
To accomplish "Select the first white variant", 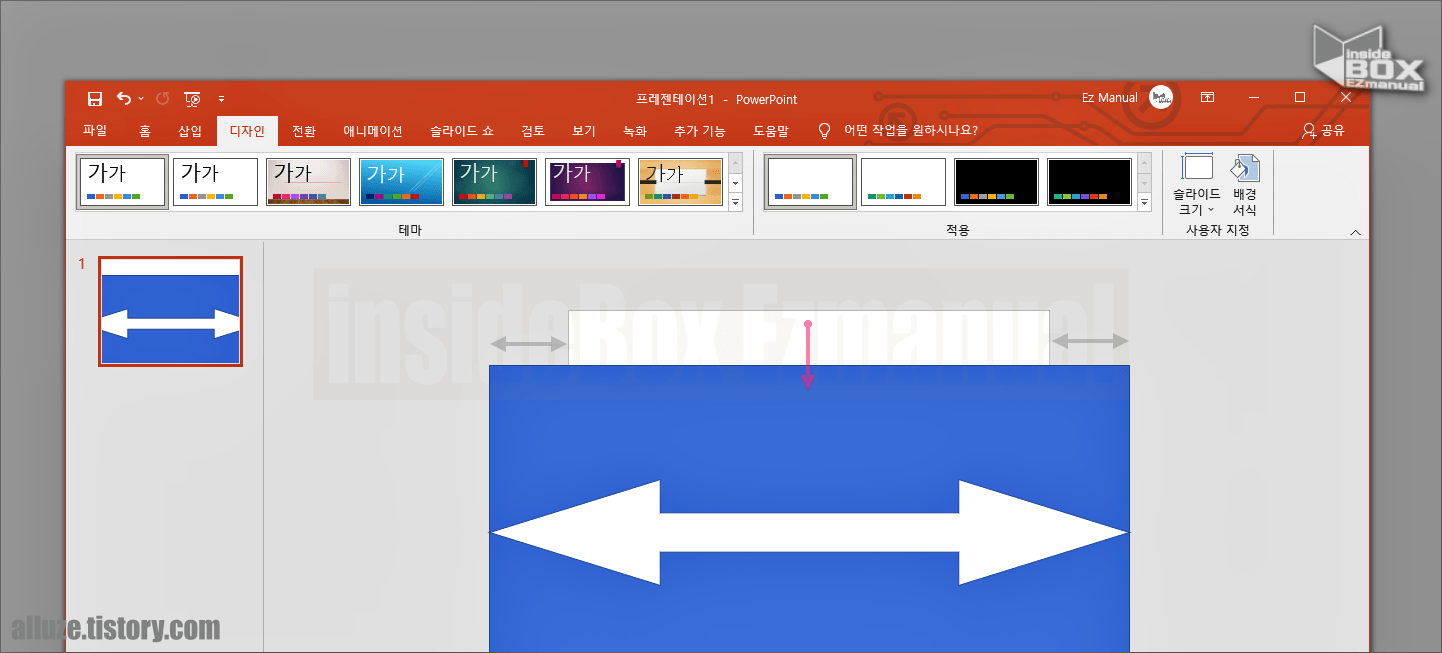I will pos(810,182).
